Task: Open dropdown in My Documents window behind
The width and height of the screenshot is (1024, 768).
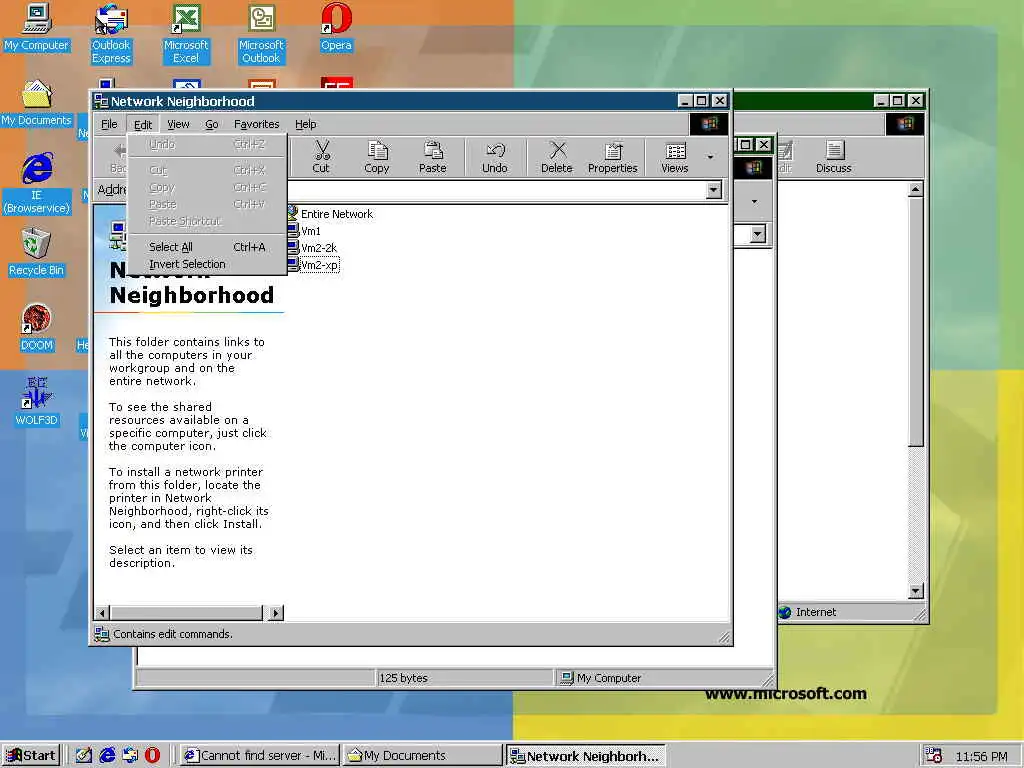Action: tap(758, 234)
